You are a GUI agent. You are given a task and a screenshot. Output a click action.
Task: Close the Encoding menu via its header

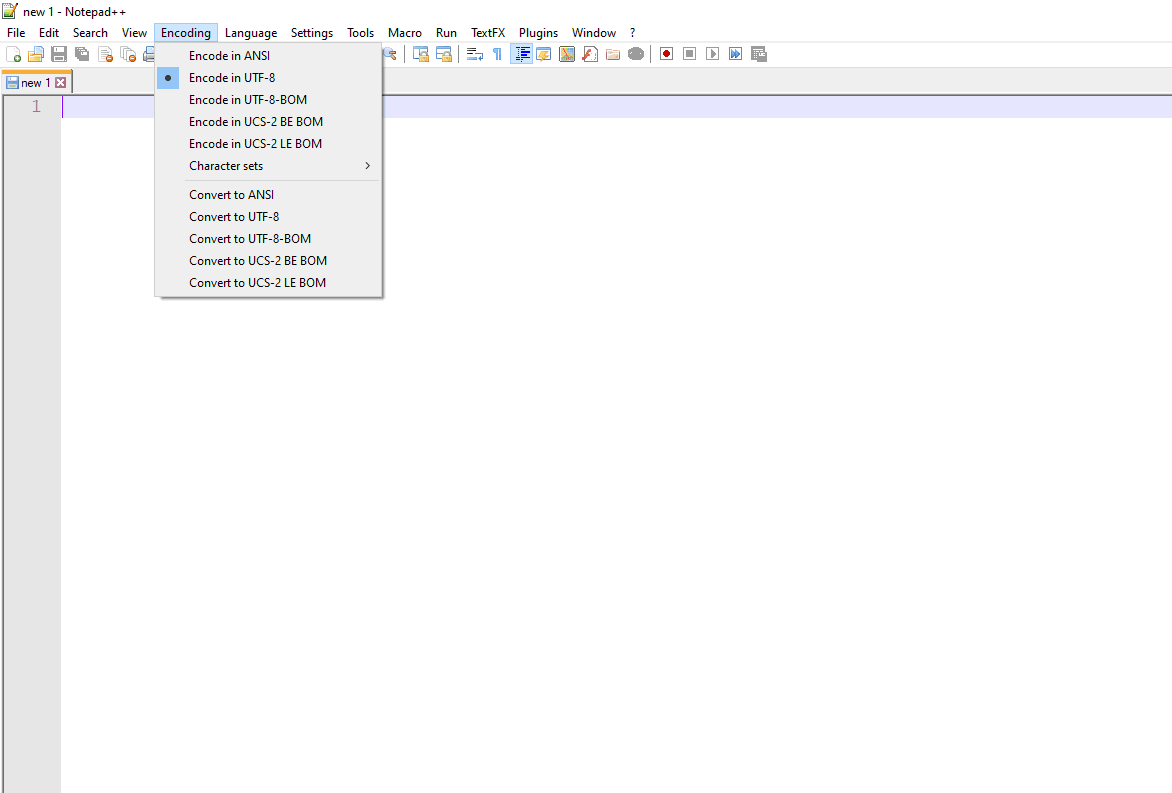pos(186,33)
